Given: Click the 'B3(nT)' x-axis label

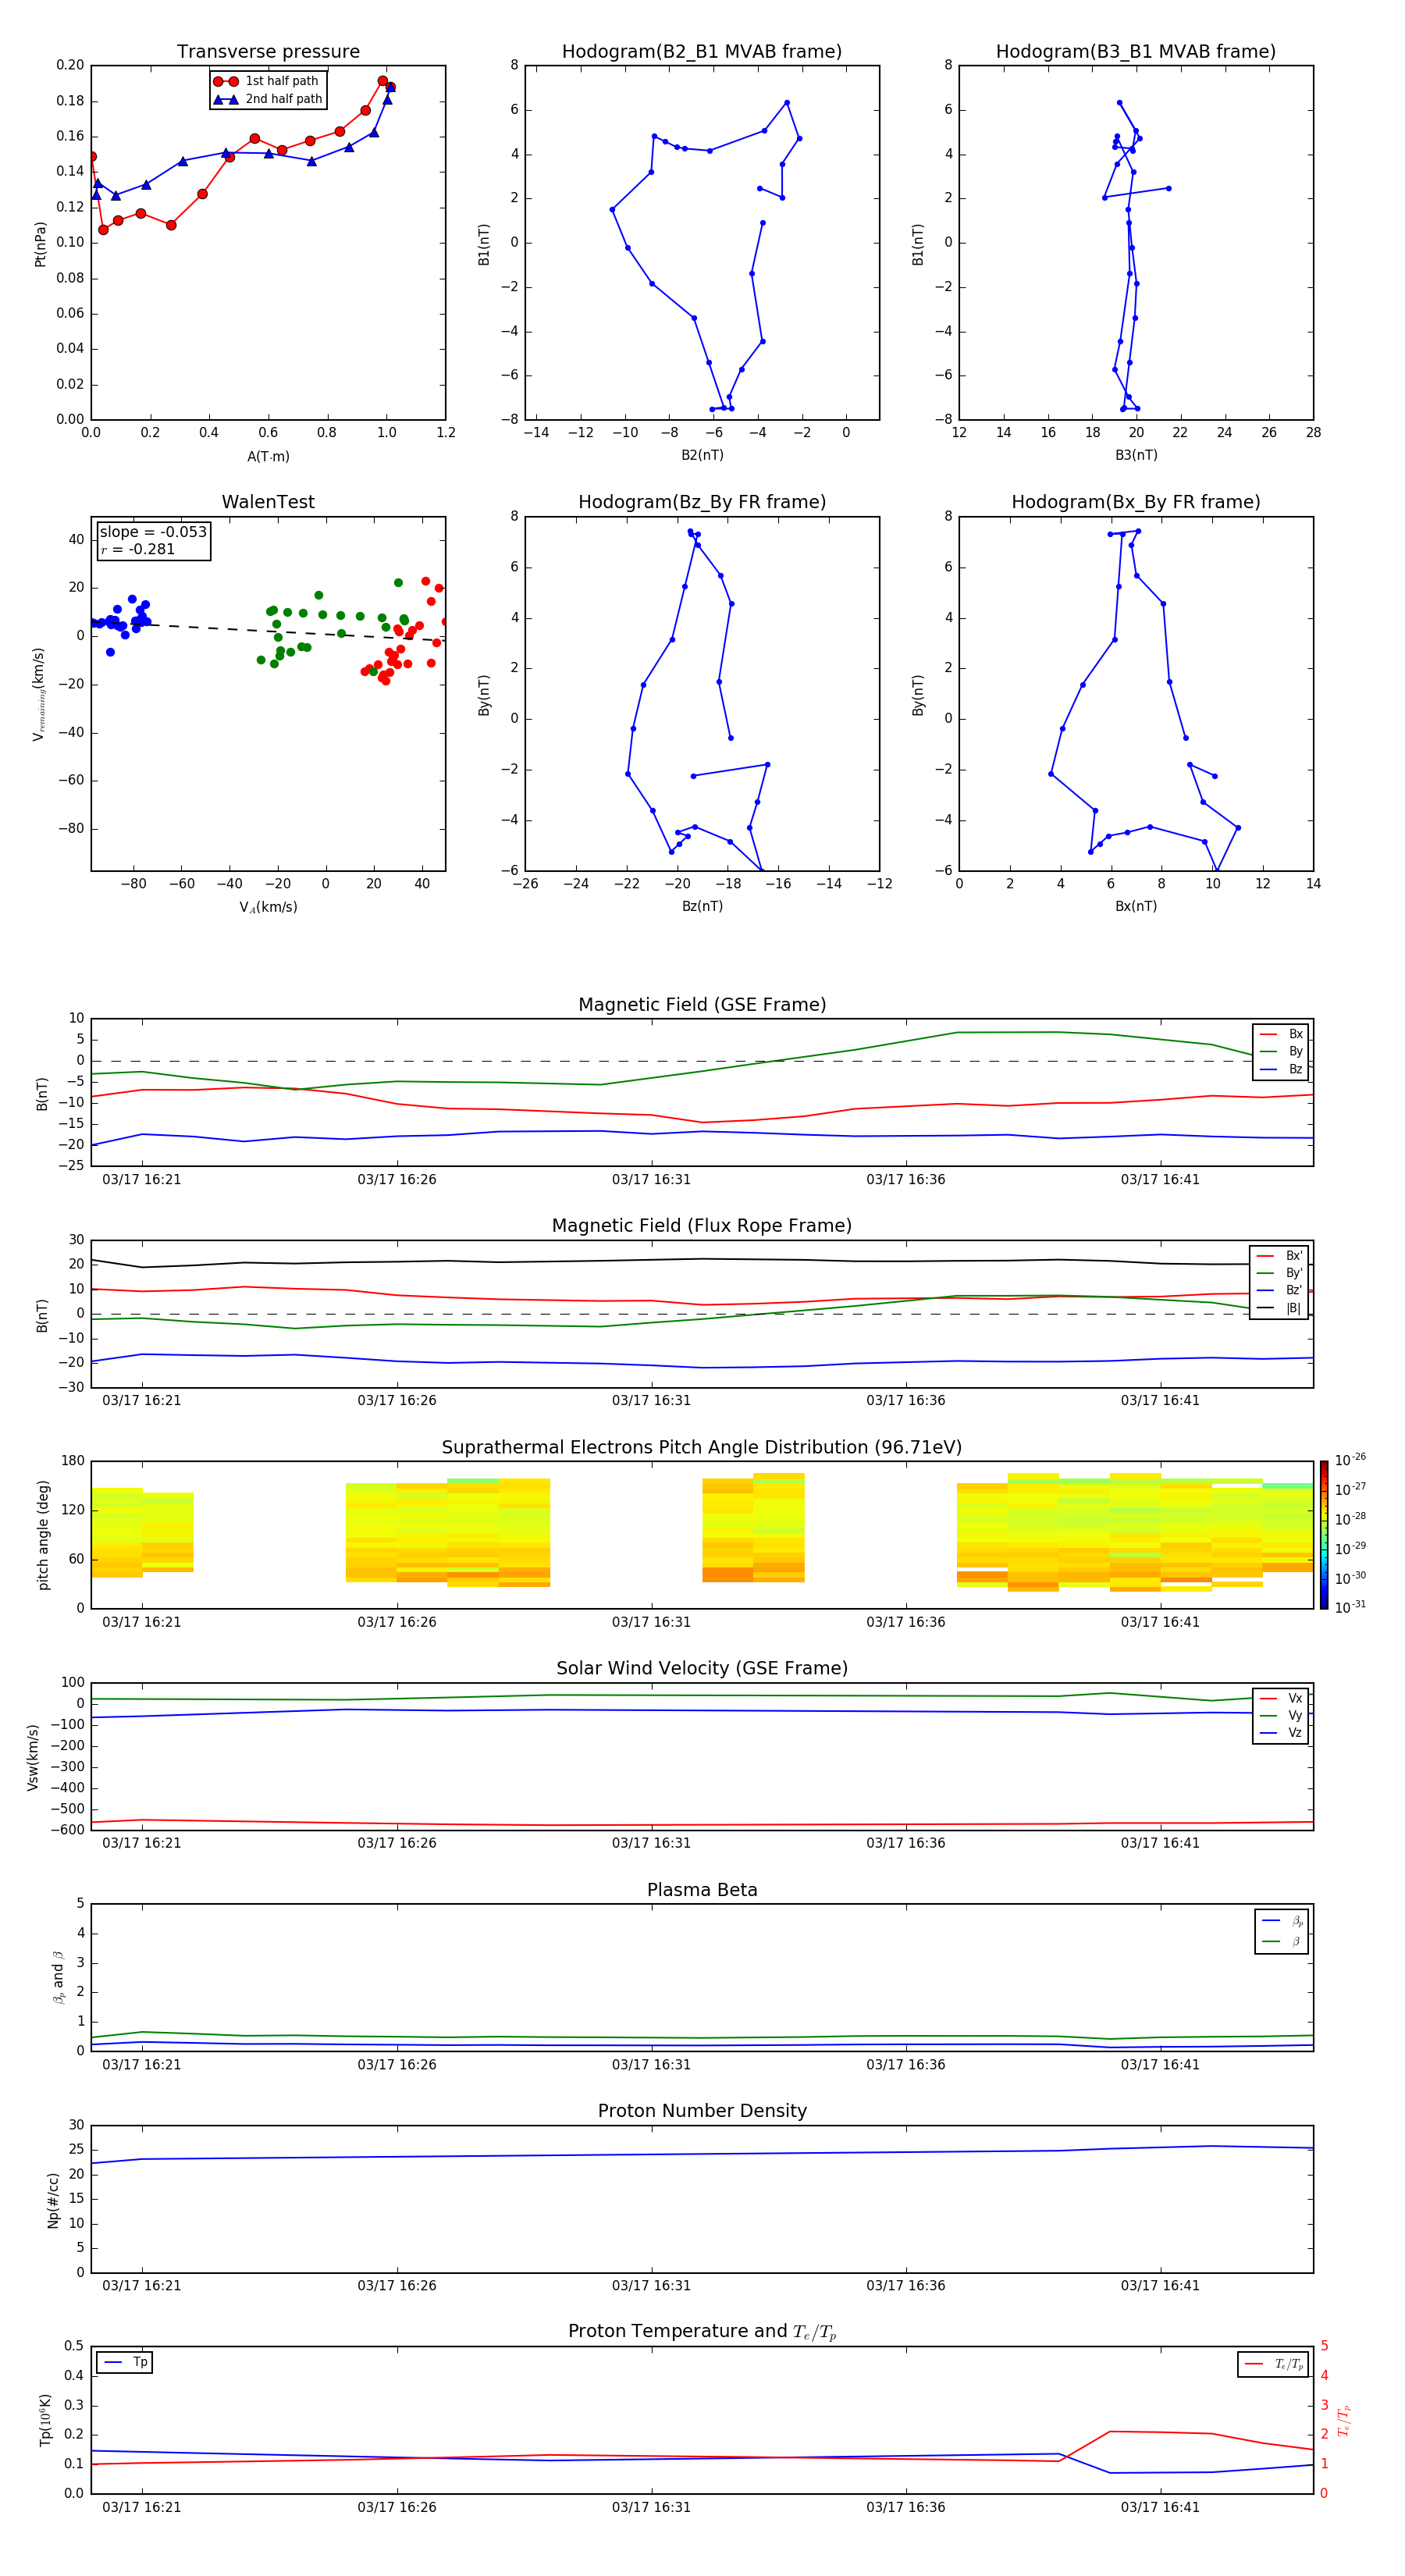Looking at the screenshot, I should pos(1136,456).
